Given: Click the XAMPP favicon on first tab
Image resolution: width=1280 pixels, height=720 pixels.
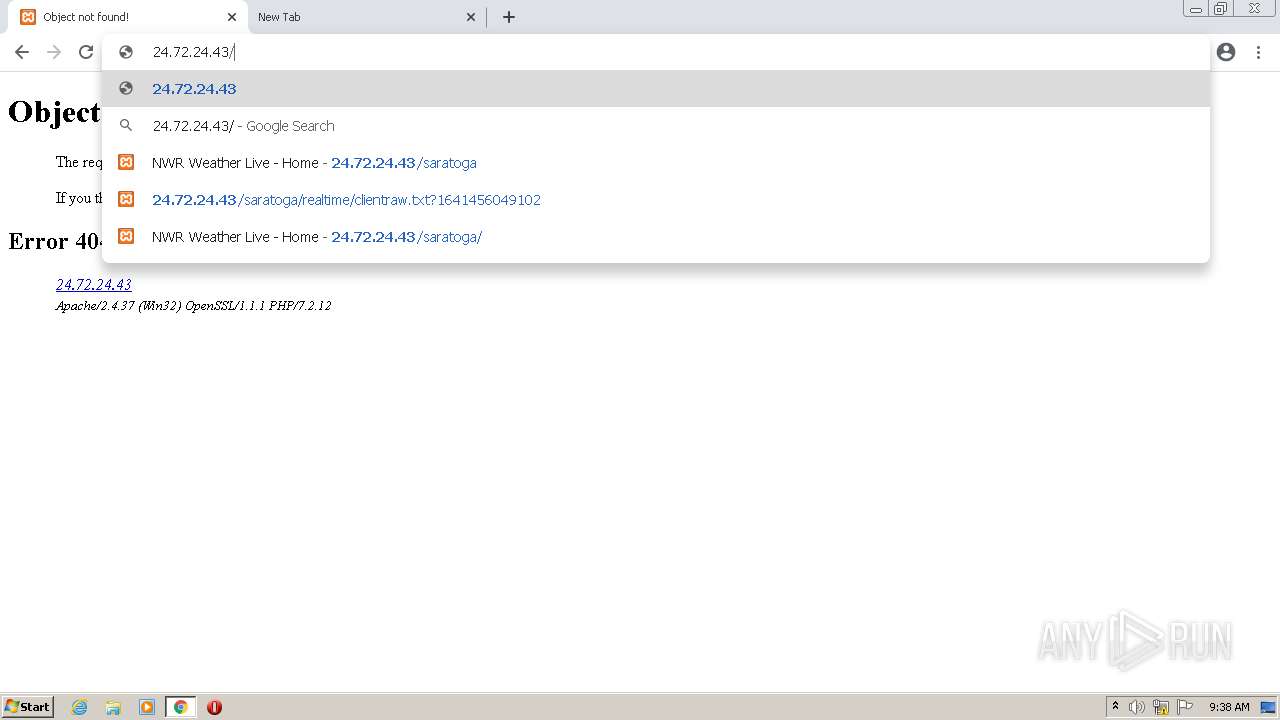Looking at the screenshot, I should [x=28, y=17].
